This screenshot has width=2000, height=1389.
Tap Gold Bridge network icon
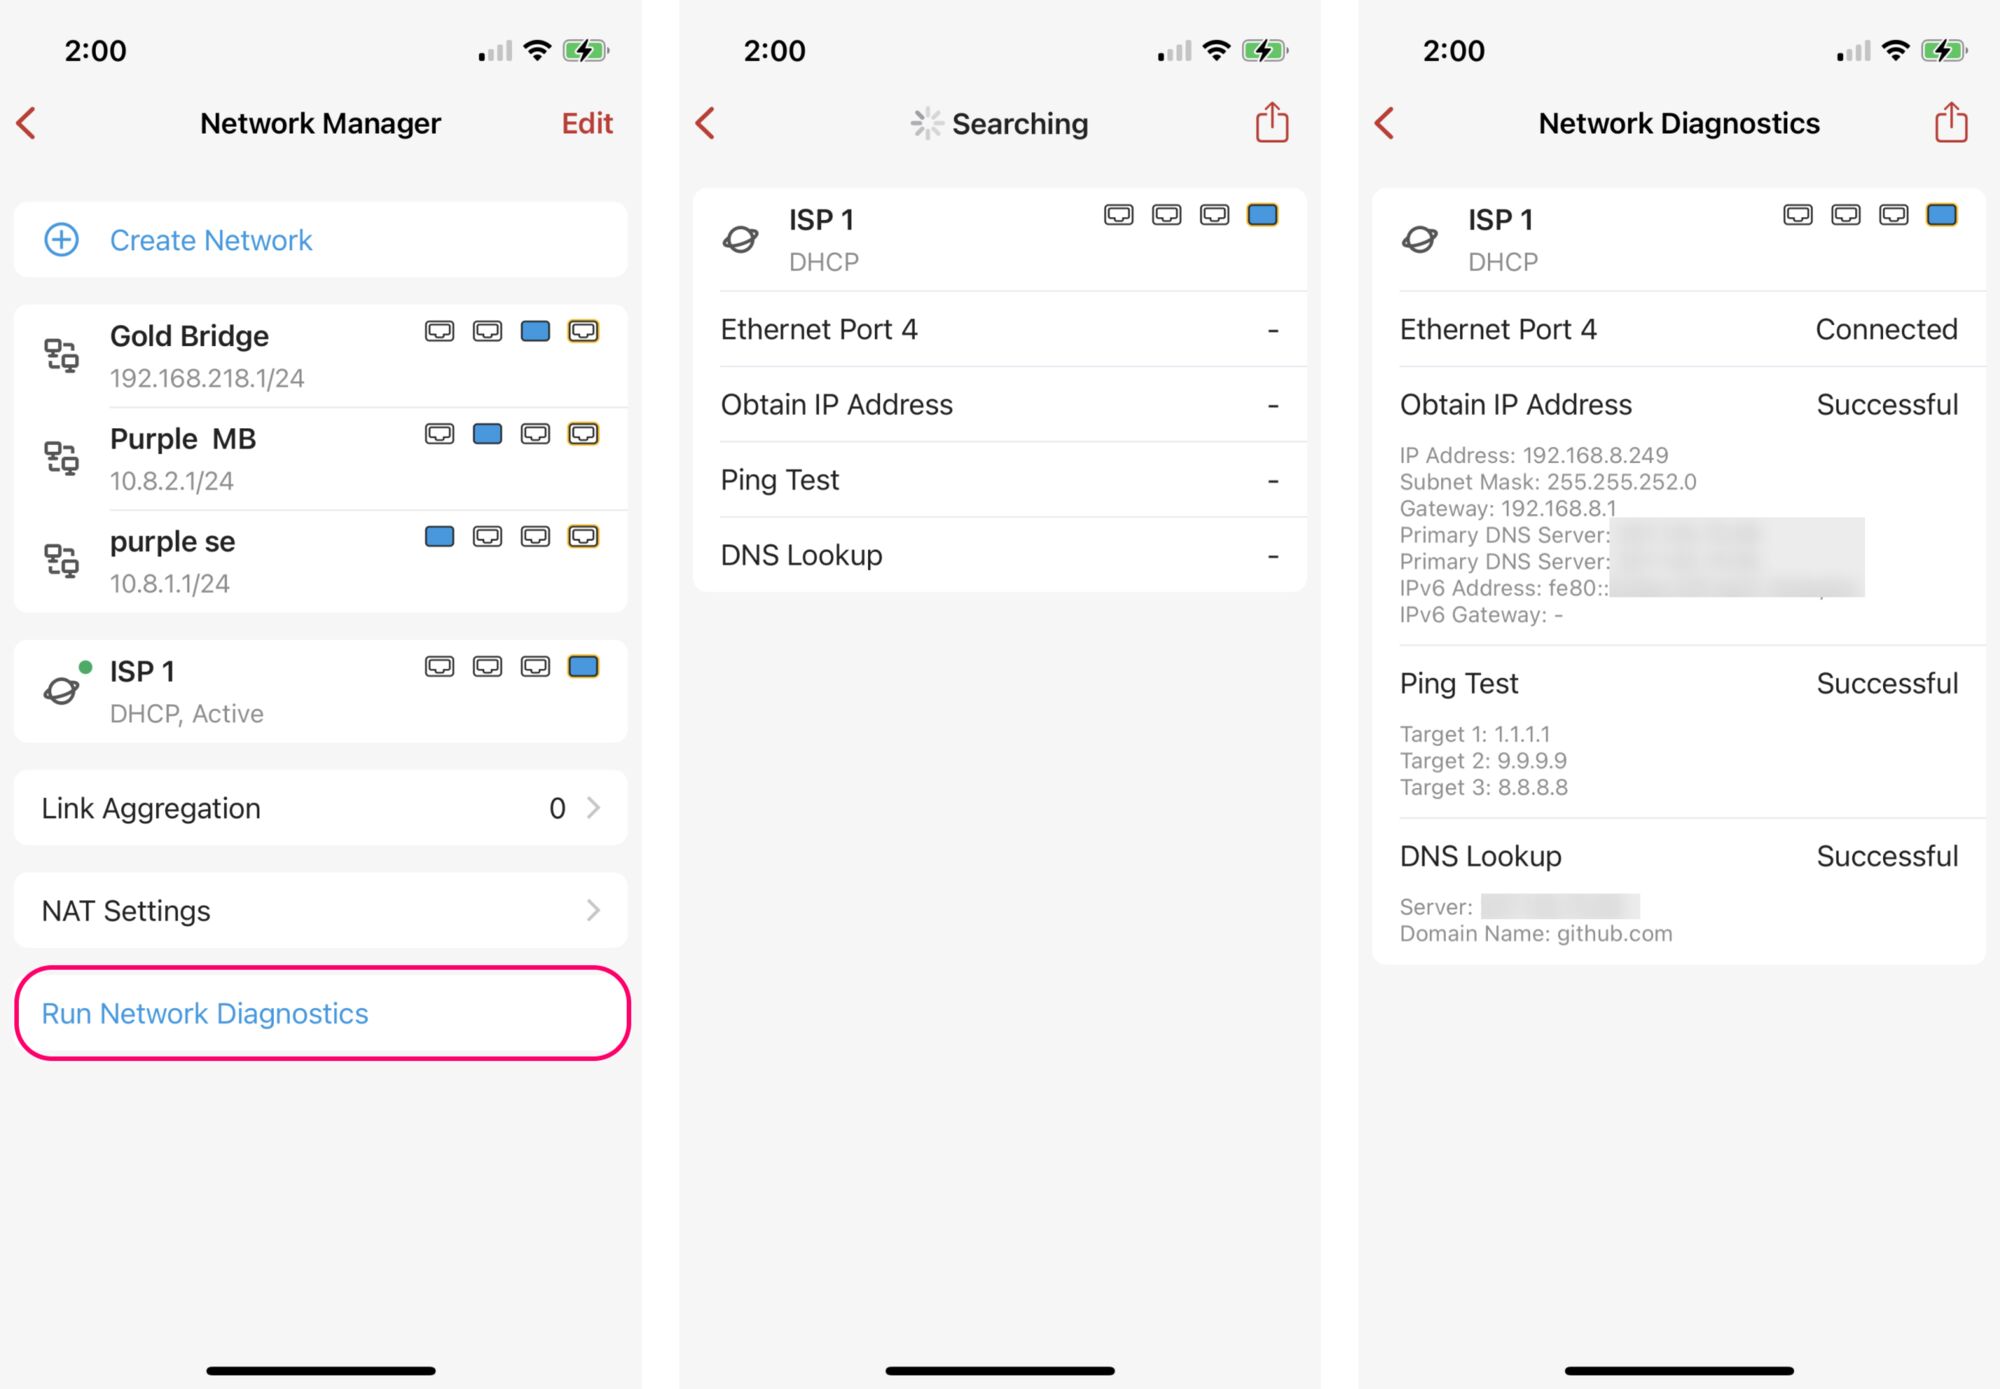click(x=61, y=355)
